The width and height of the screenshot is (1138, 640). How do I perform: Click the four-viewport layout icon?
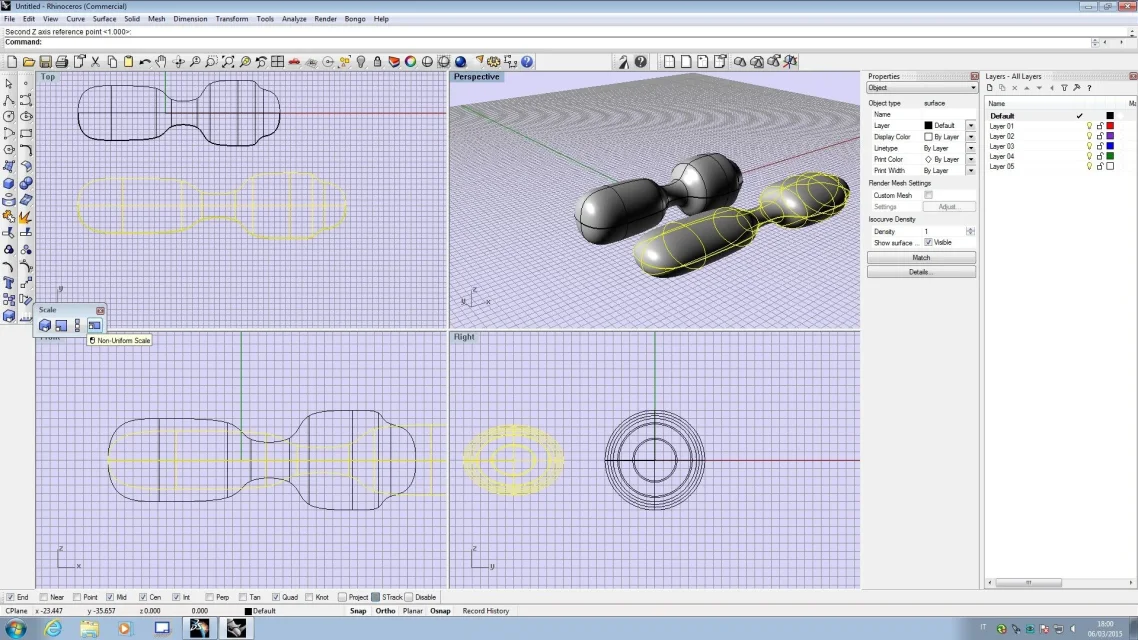coord(277,62)
